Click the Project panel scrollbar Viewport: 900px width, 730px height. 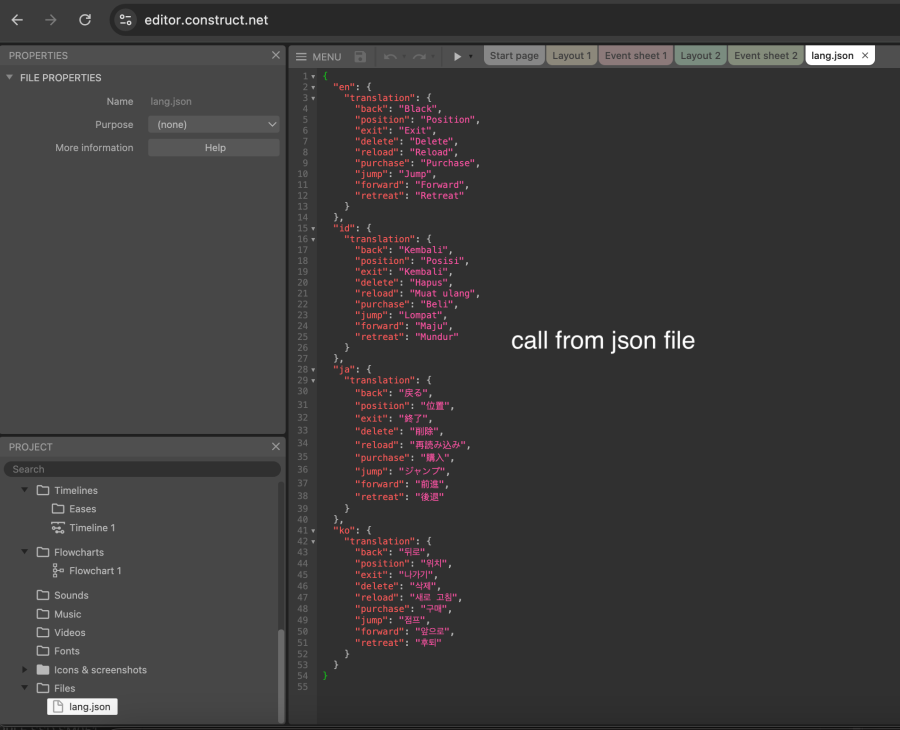pyautogui.click(x=281, y=675)
